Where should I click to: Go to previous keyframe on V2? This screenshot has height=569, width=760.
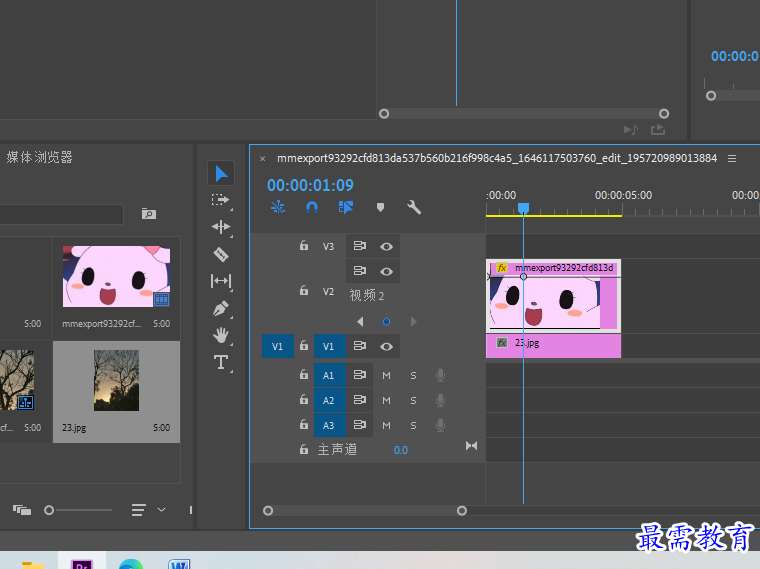tap(360, 322)
